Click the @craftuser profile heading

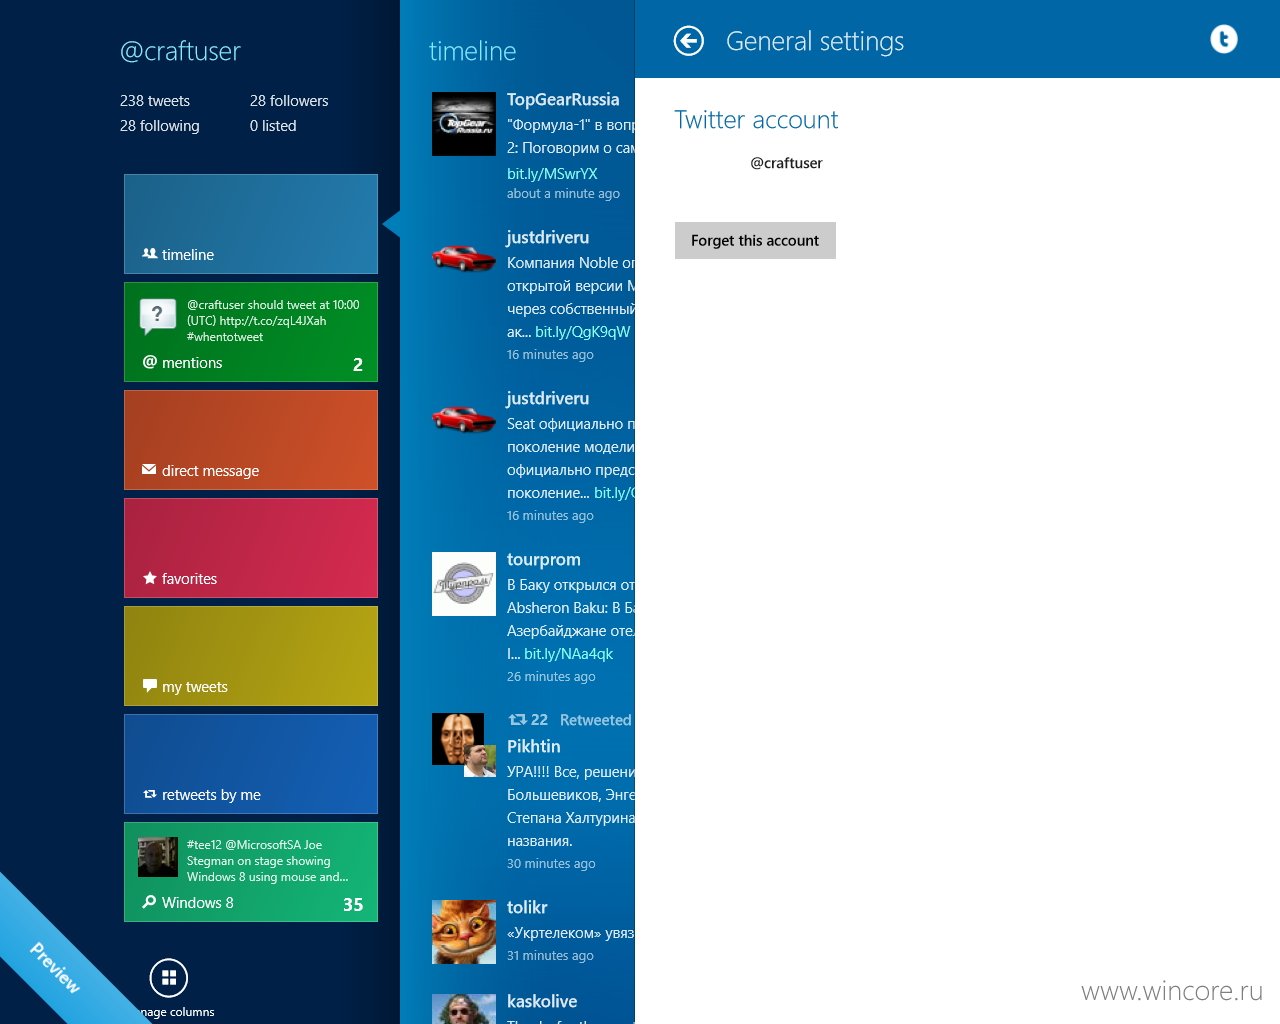pyautogui.click(x=180, y=52)
